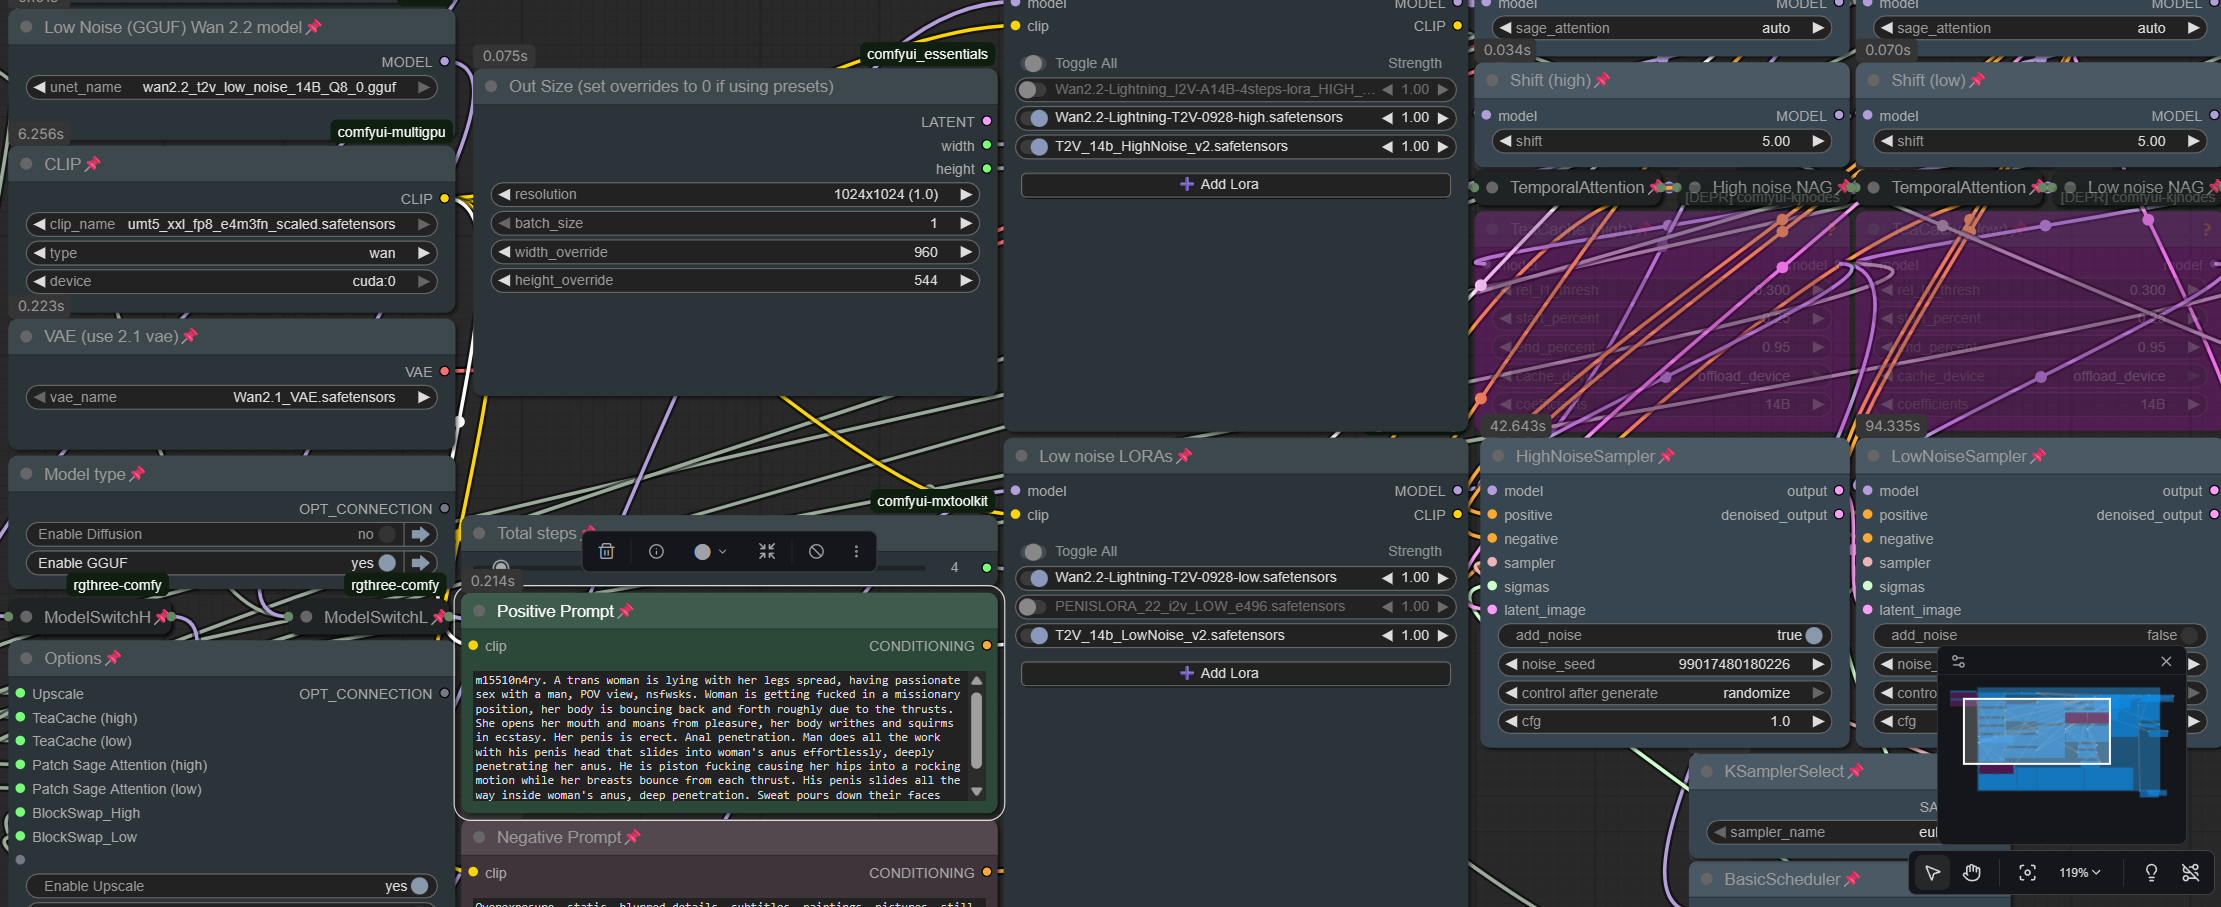The width and height of the screenshot is (2221, 907).
Task: Collapse the CLIP node via its title dot
Action: tap(26, 164)
